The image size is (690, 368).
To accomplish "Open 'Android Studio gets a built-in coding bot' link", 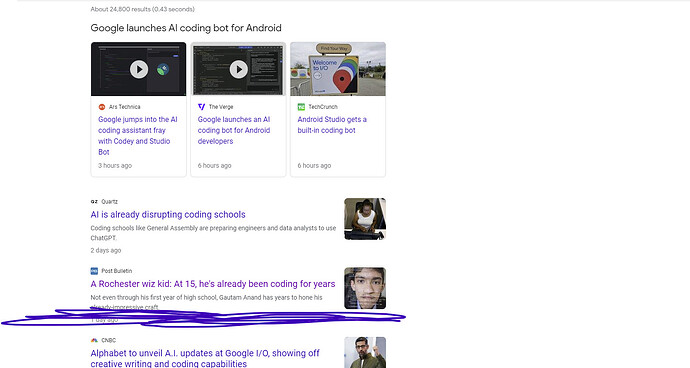I will click(332, 125).
